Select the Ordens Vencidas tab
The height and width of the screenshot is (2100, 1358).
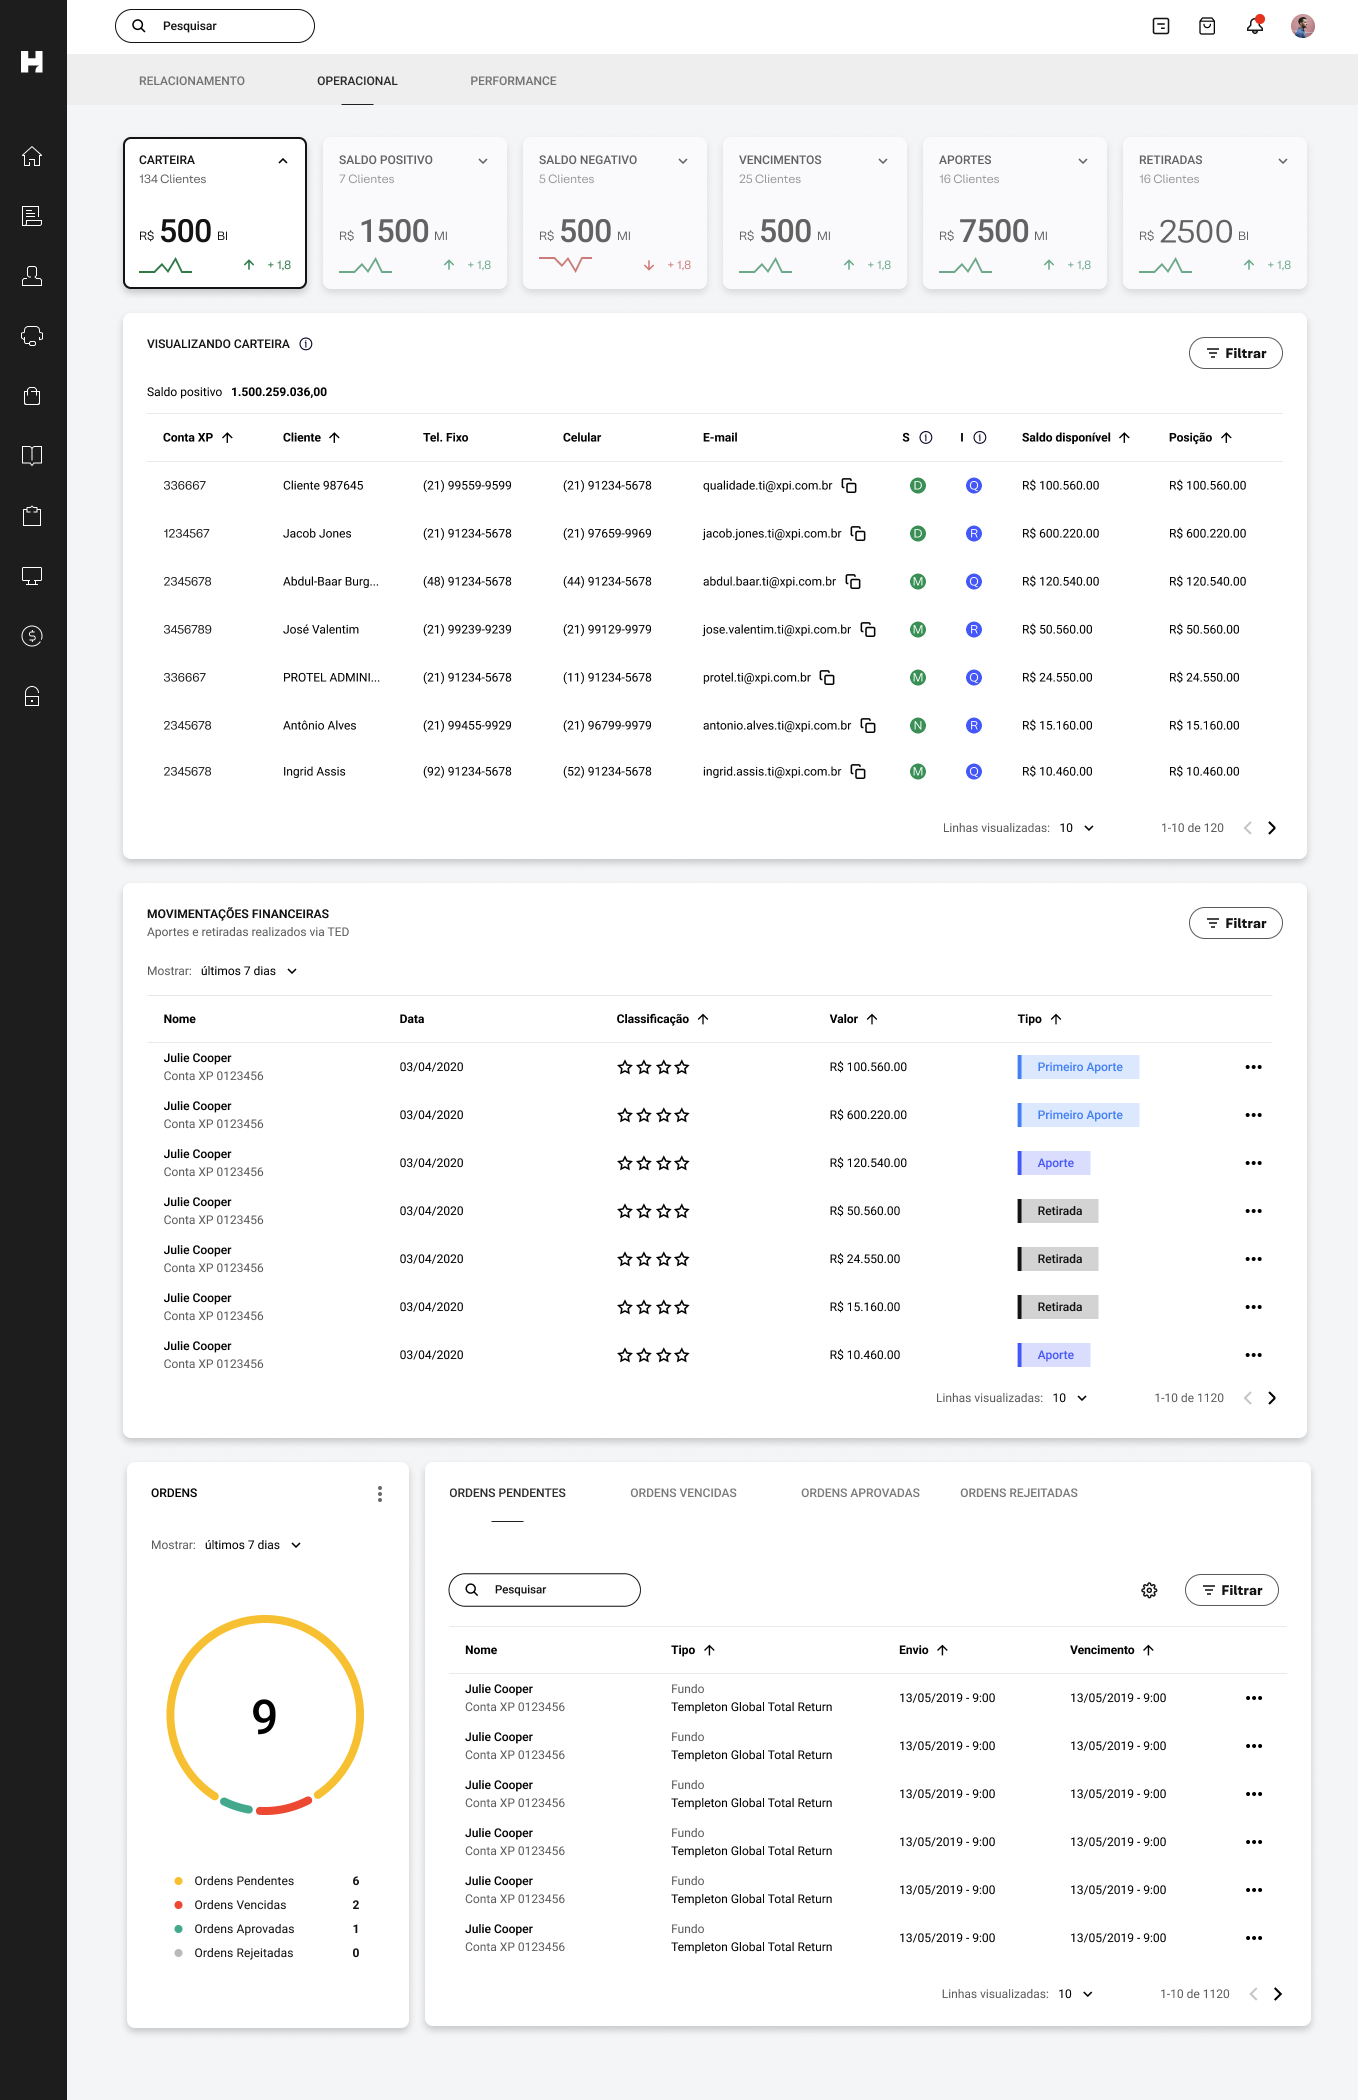coord(683,1493)
